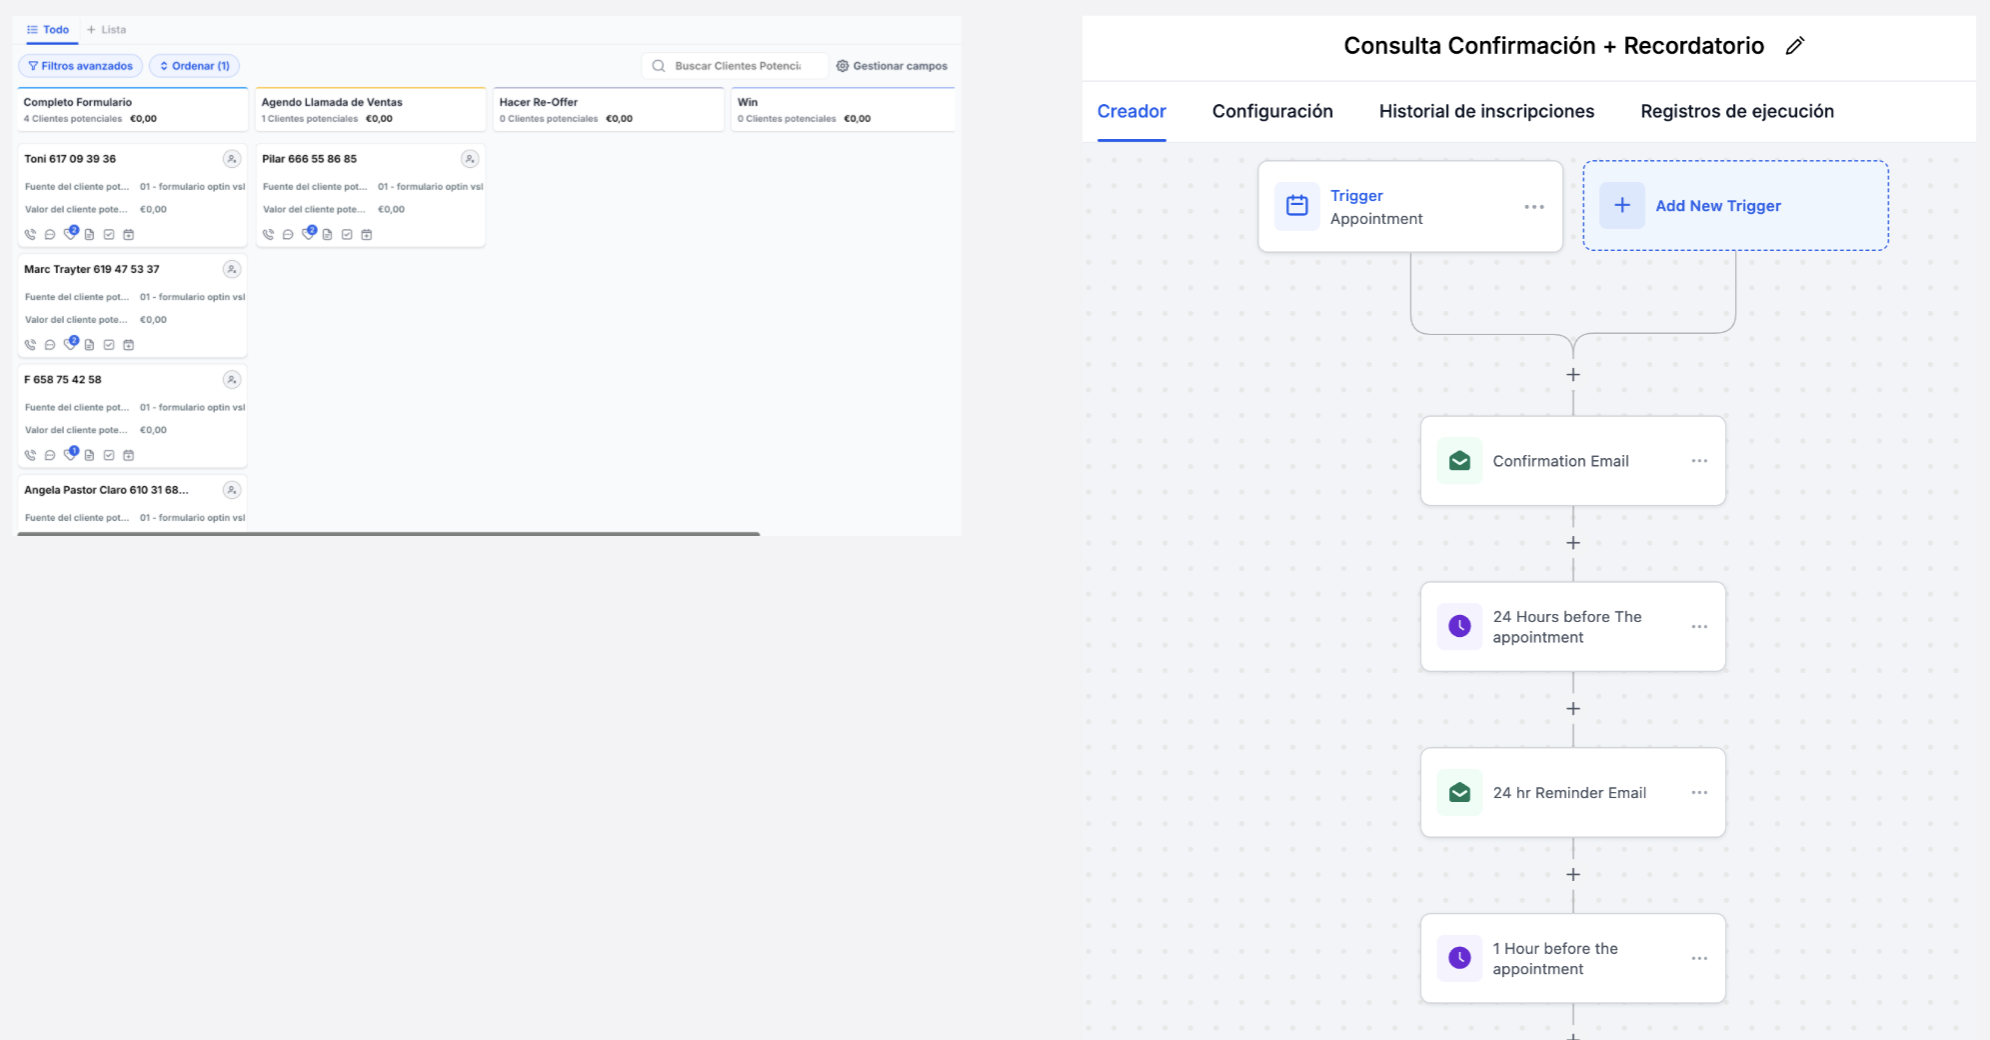Image resolution: width=1990 pixels, height=1040 pixels.
Task: Open the notes icon on the F 658 75 42 58 card
Action: coord(89,455)
